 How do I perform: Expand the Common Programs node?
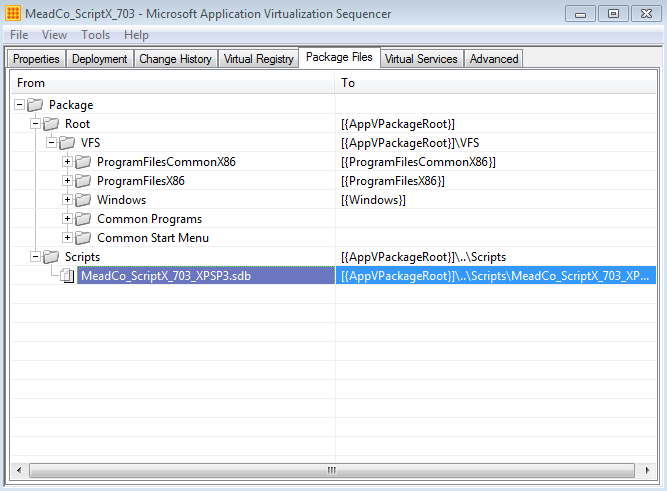[67, 218]
